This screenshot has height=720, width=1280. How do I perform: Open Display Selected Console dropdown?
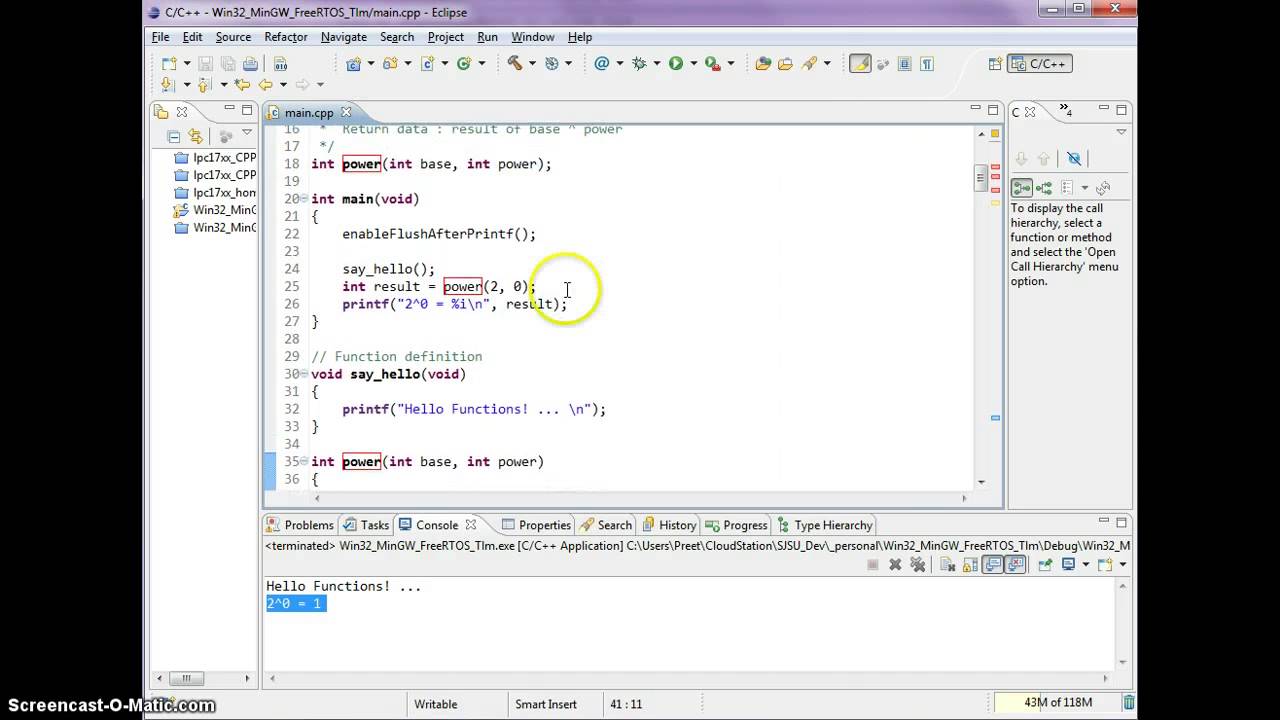tap(1085, 565)
